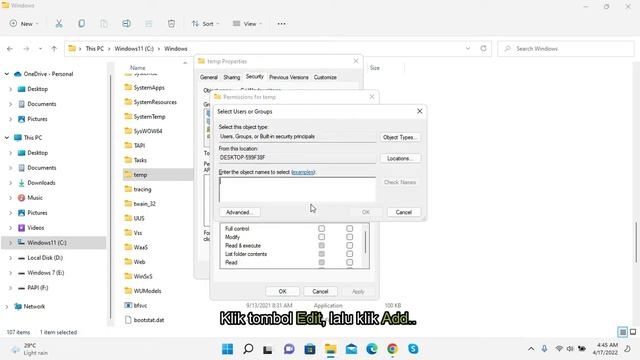Toggle Allow for List folder contents
This screenshot has width=640, height=360.
(322, 254)
